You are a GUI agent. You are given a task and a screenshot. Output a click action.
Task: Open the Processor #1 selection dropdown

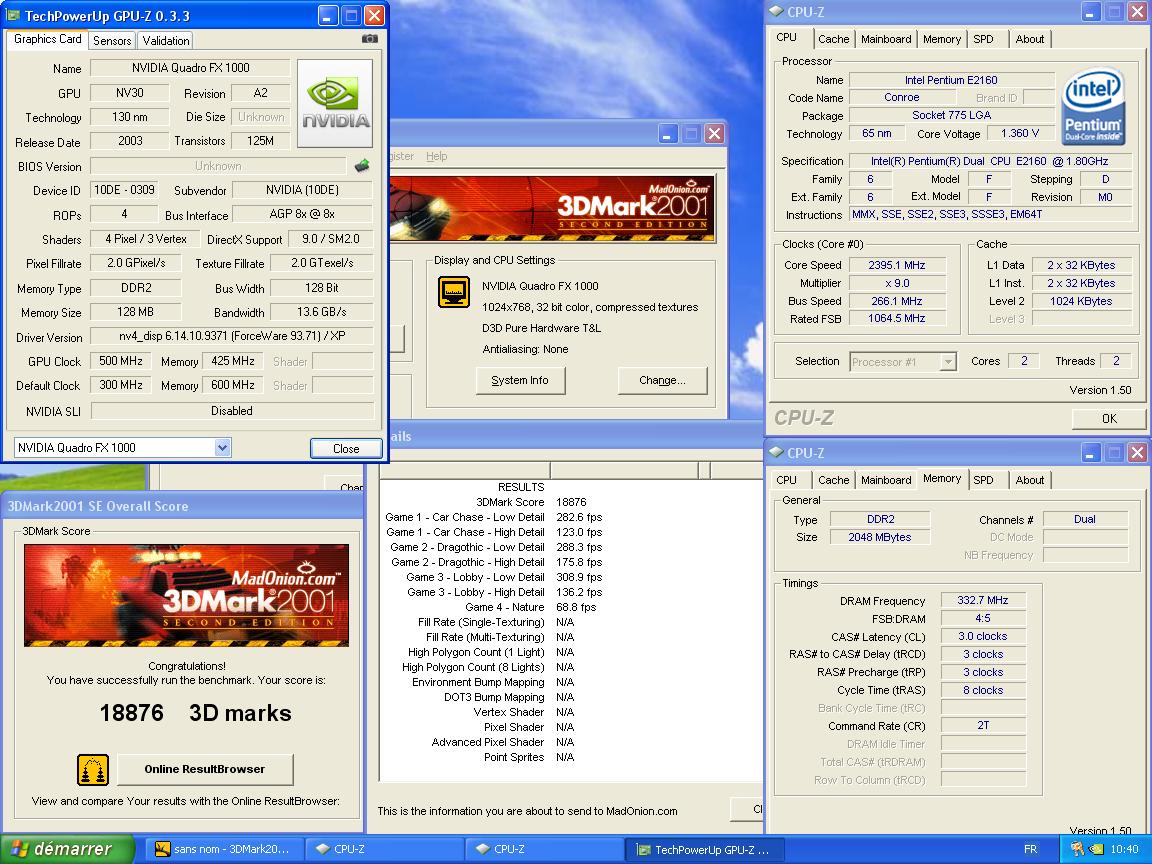point(948,361)
